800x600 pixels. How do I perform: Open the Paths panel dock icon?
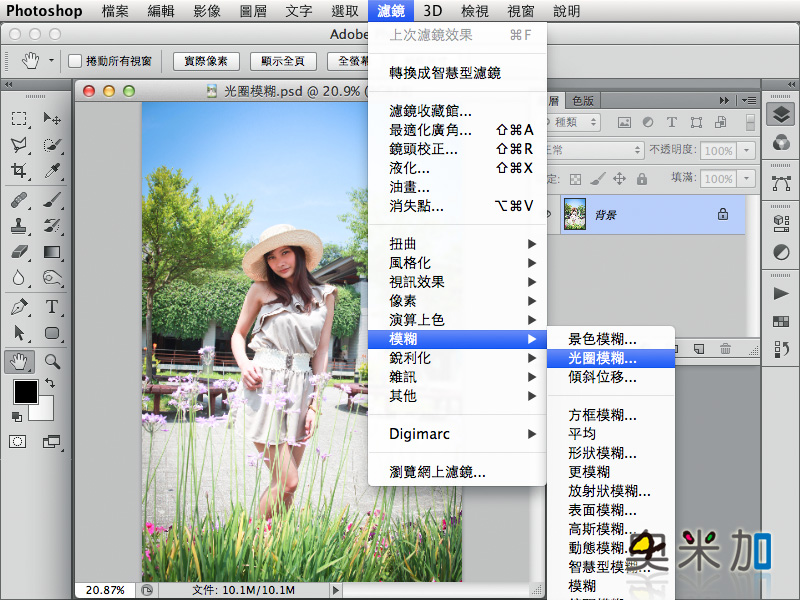[781, 183]
